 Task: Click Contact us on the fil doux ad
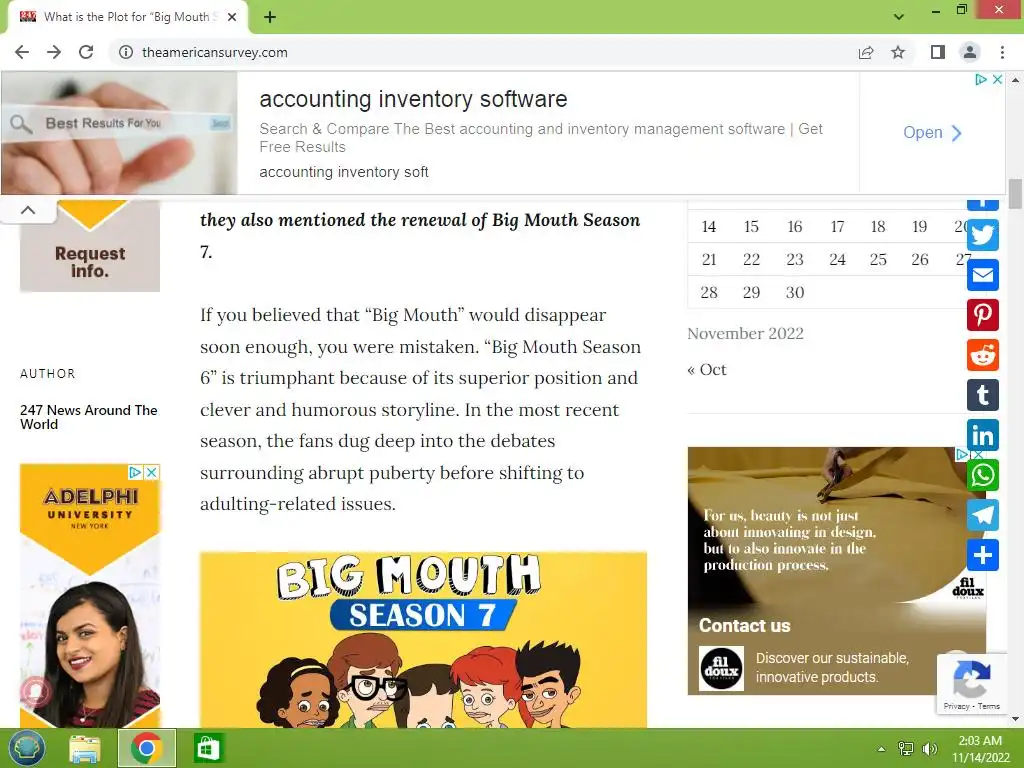click(744, 626)
